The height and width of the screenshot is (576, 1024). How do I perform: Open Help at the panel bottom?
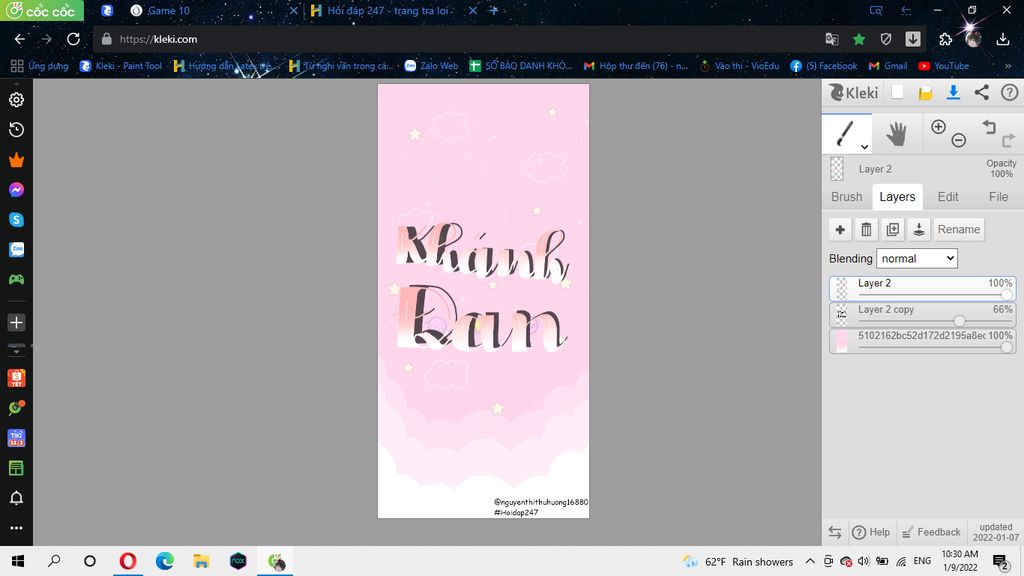pos(871,532)
